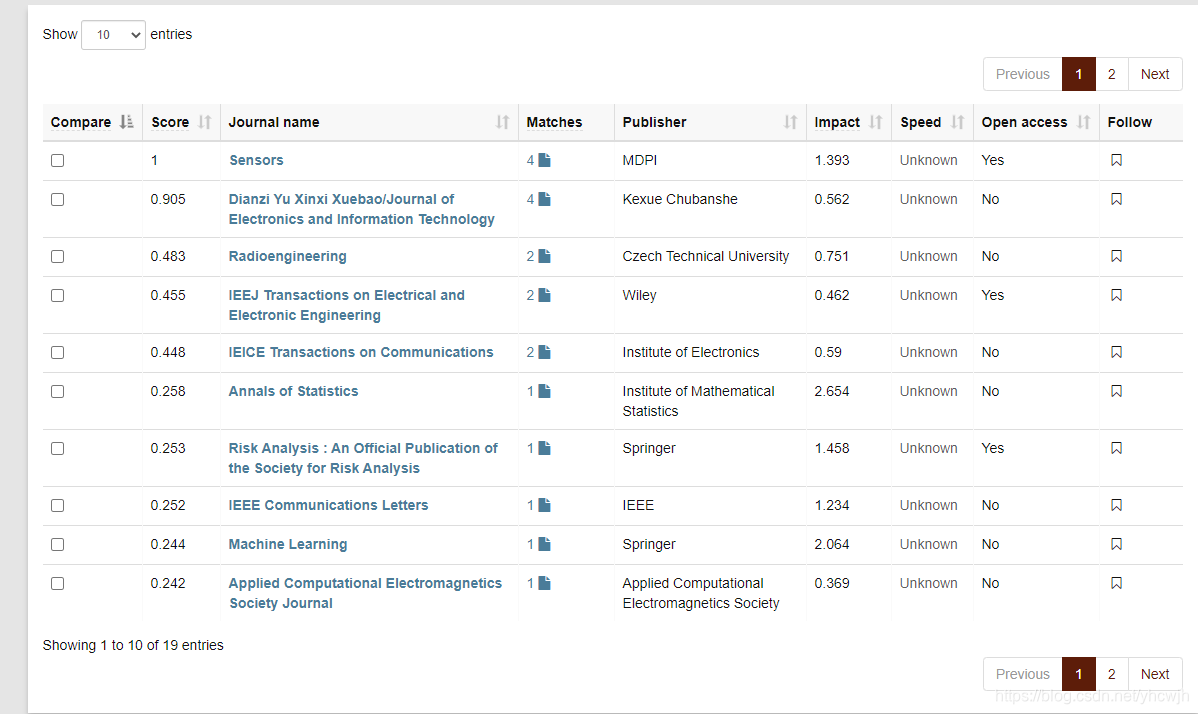1198x714 pixels.
Task: Follow Annals of Statistics via bookmark icon
Action: coord(1116,391)
